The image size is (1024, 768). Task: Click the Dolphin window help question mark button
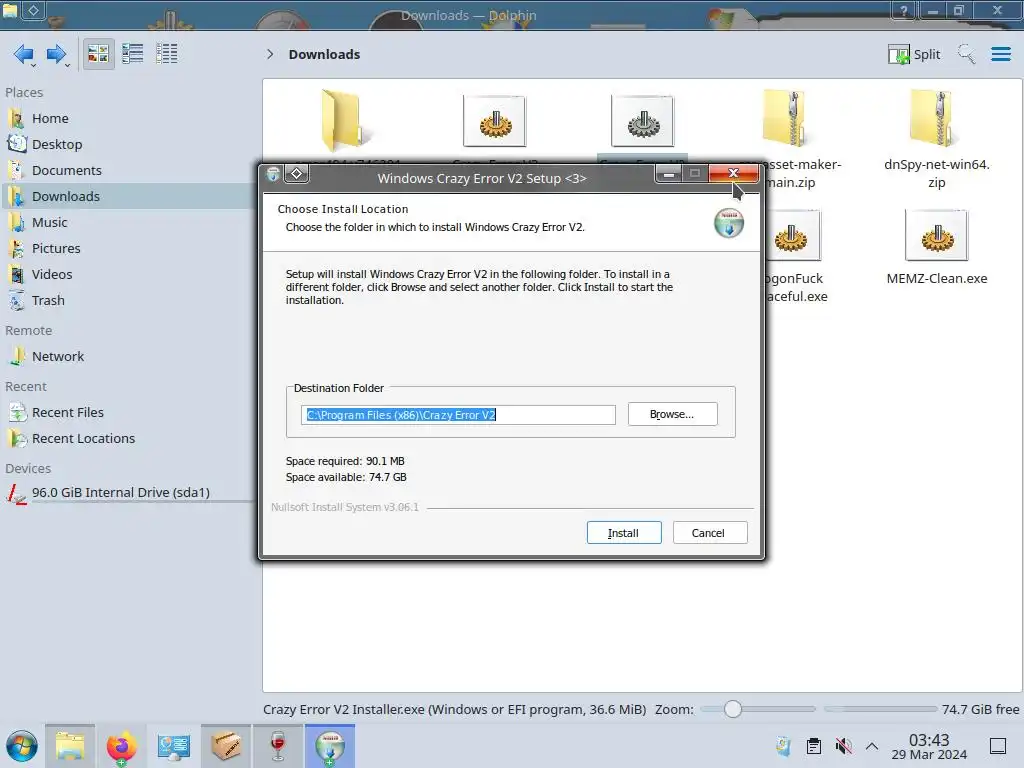(x=904, y=10)
